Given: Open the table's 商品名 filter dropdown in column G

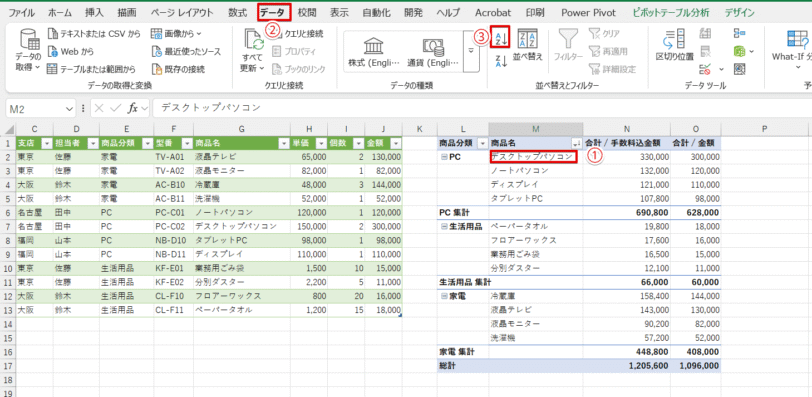Looking at the screenshot, I should point(283,143).
